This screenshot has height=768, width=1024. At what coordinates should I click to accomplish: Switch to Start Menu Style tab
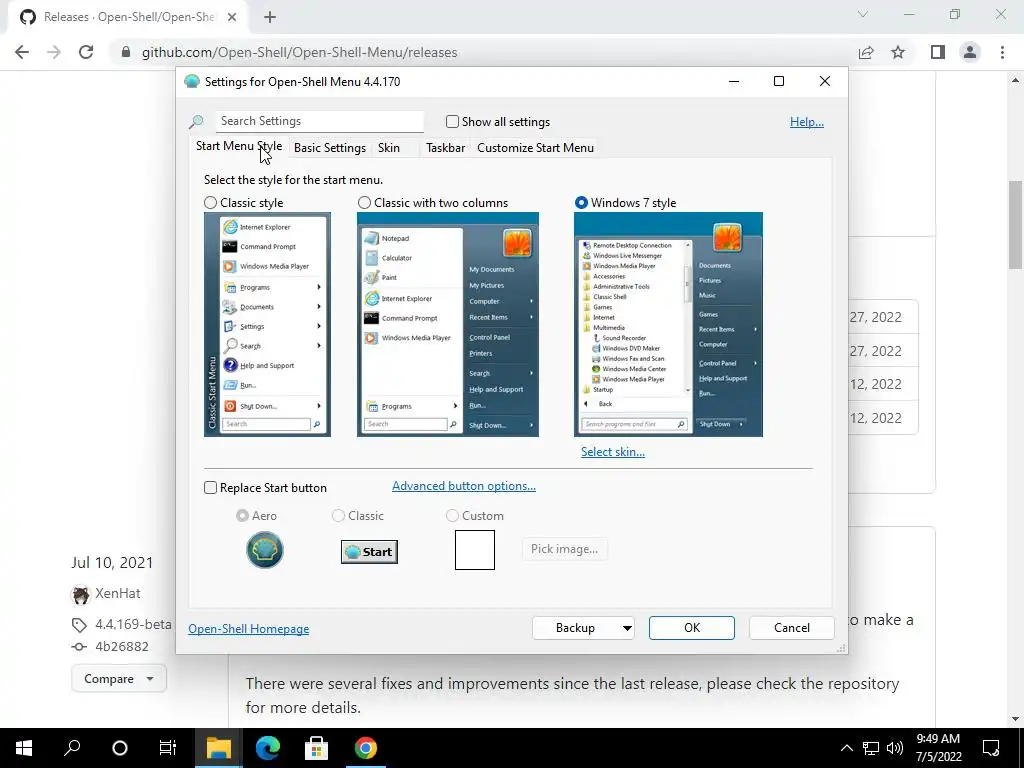pos(239,146)
